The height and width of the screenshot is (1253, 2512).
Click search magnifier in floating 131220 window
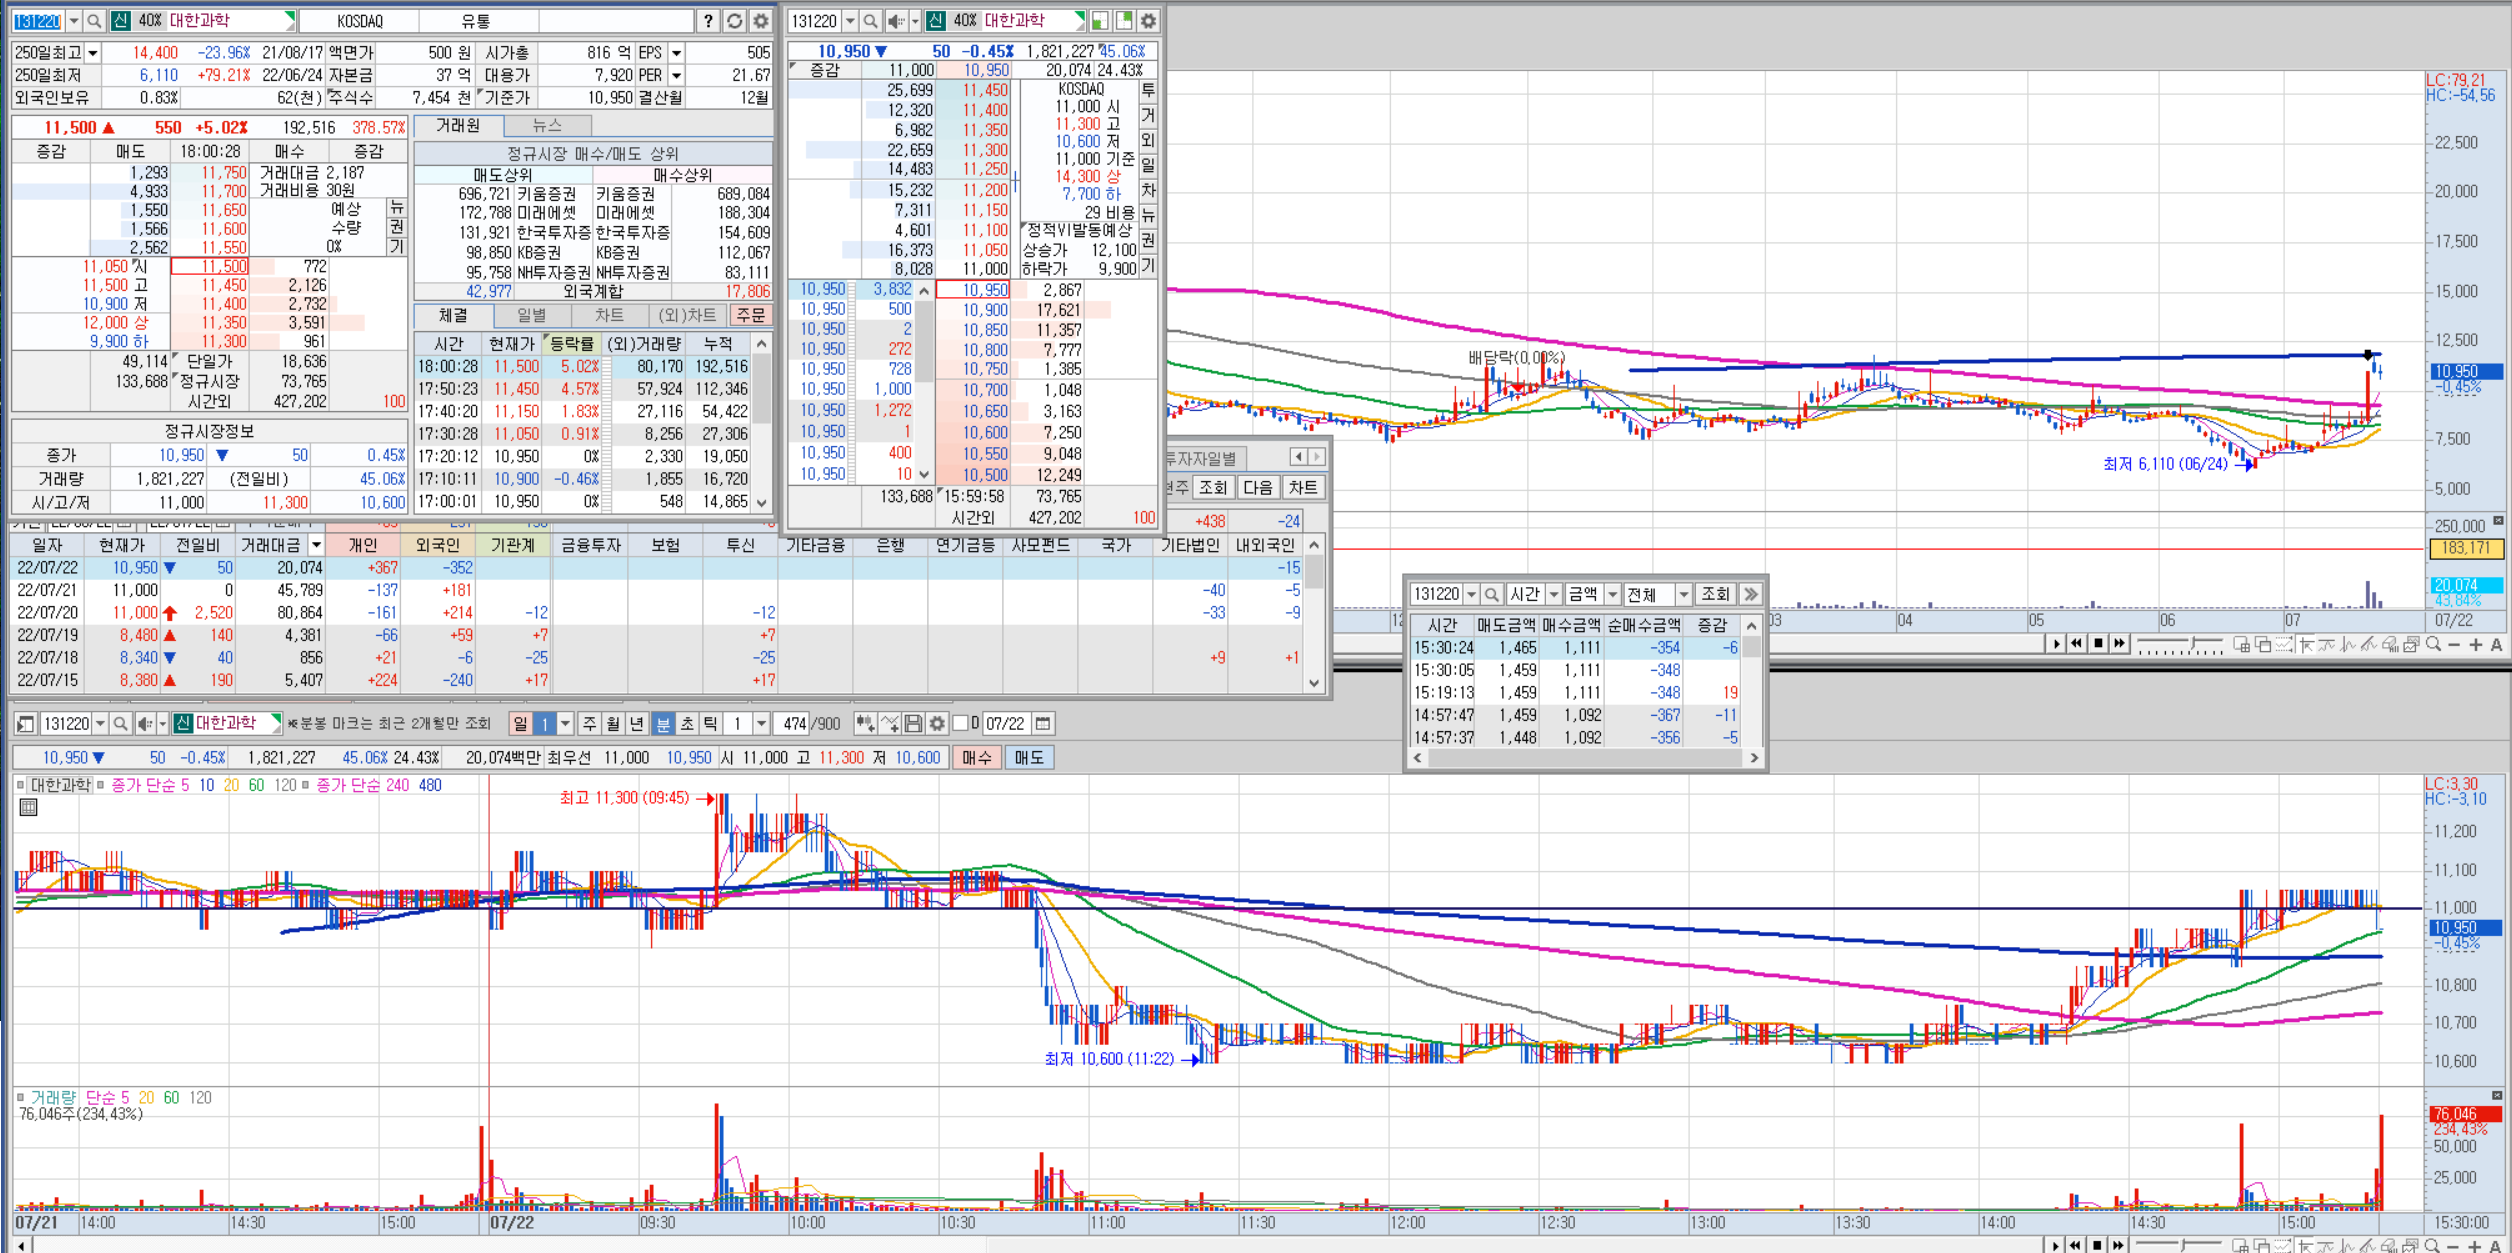pos(1491,594)
